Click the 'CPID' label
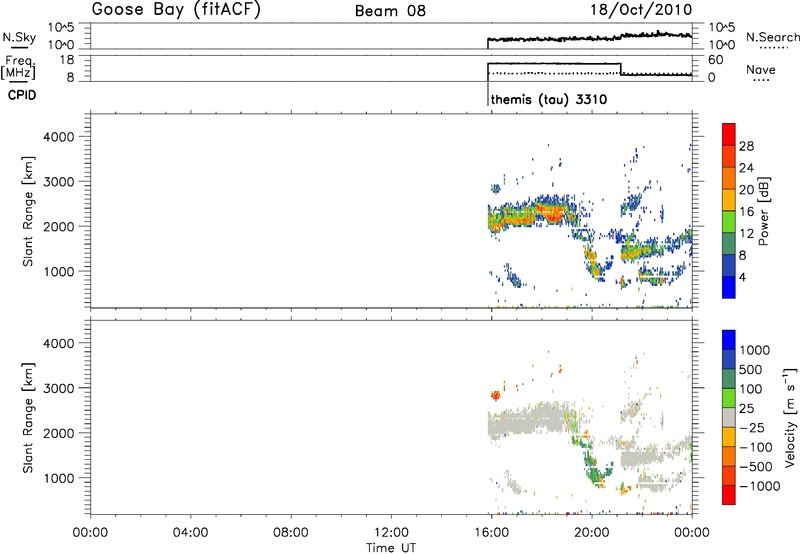 tap(22, 95)
